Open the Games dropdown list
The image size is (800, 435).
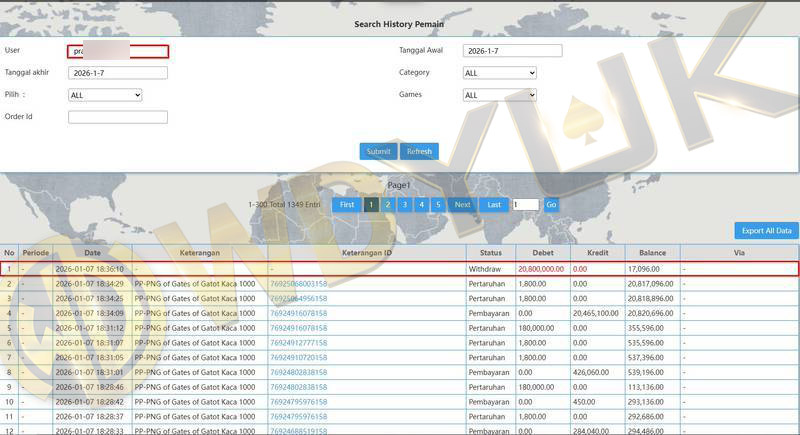click(500, 95)
